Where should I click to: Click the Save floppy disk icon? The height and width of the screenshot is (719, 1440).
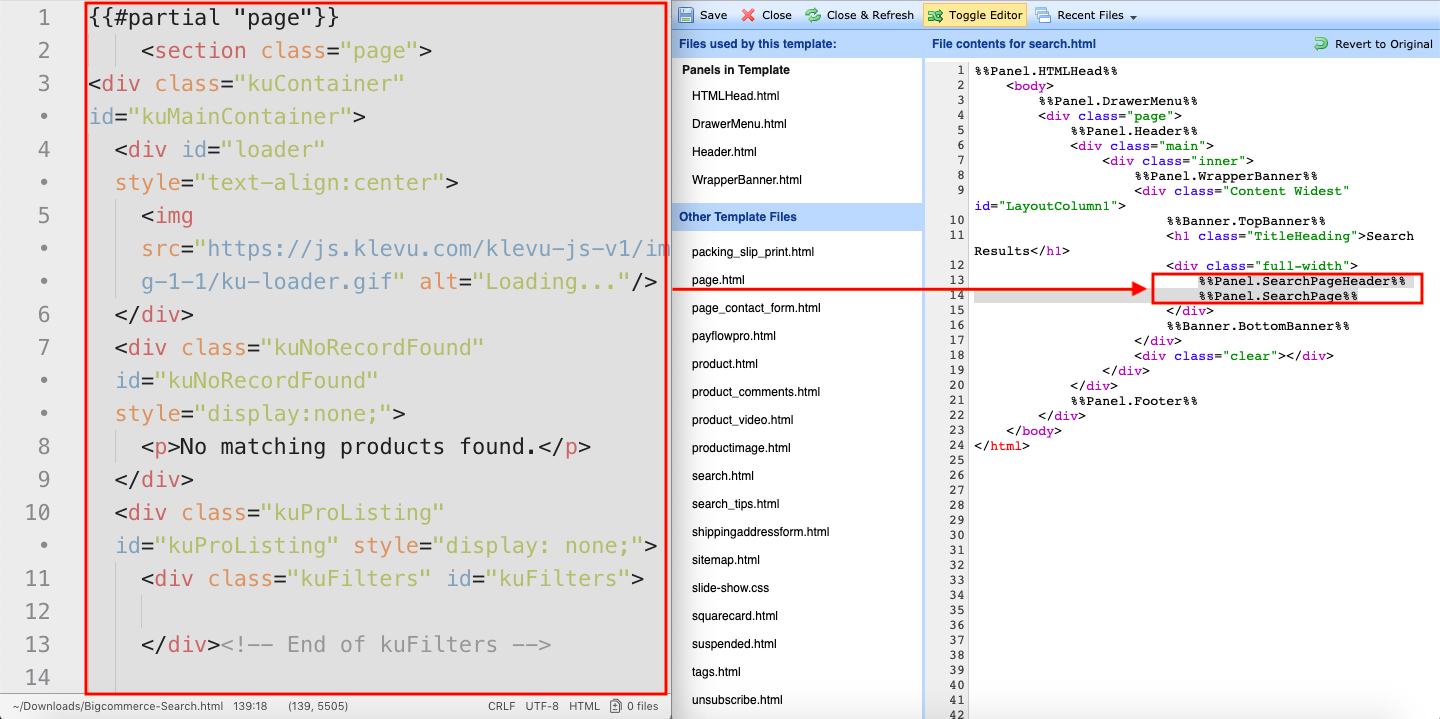point(687,15)
